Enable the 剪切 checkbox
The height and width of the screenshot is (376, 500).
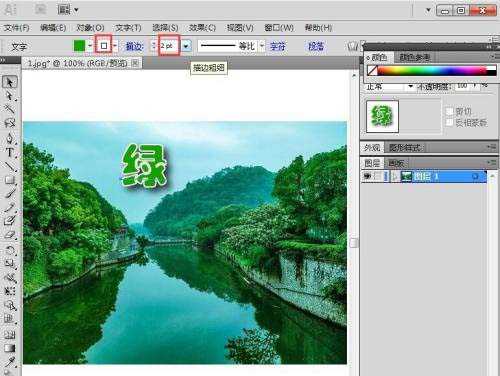tap(449, 111)
